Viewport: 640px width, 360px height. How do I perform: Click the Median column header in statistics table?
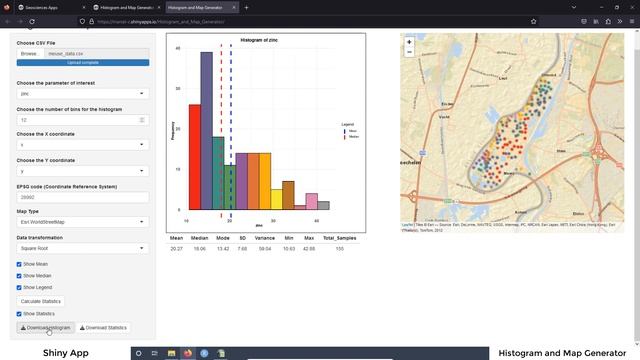click(200, 238)
